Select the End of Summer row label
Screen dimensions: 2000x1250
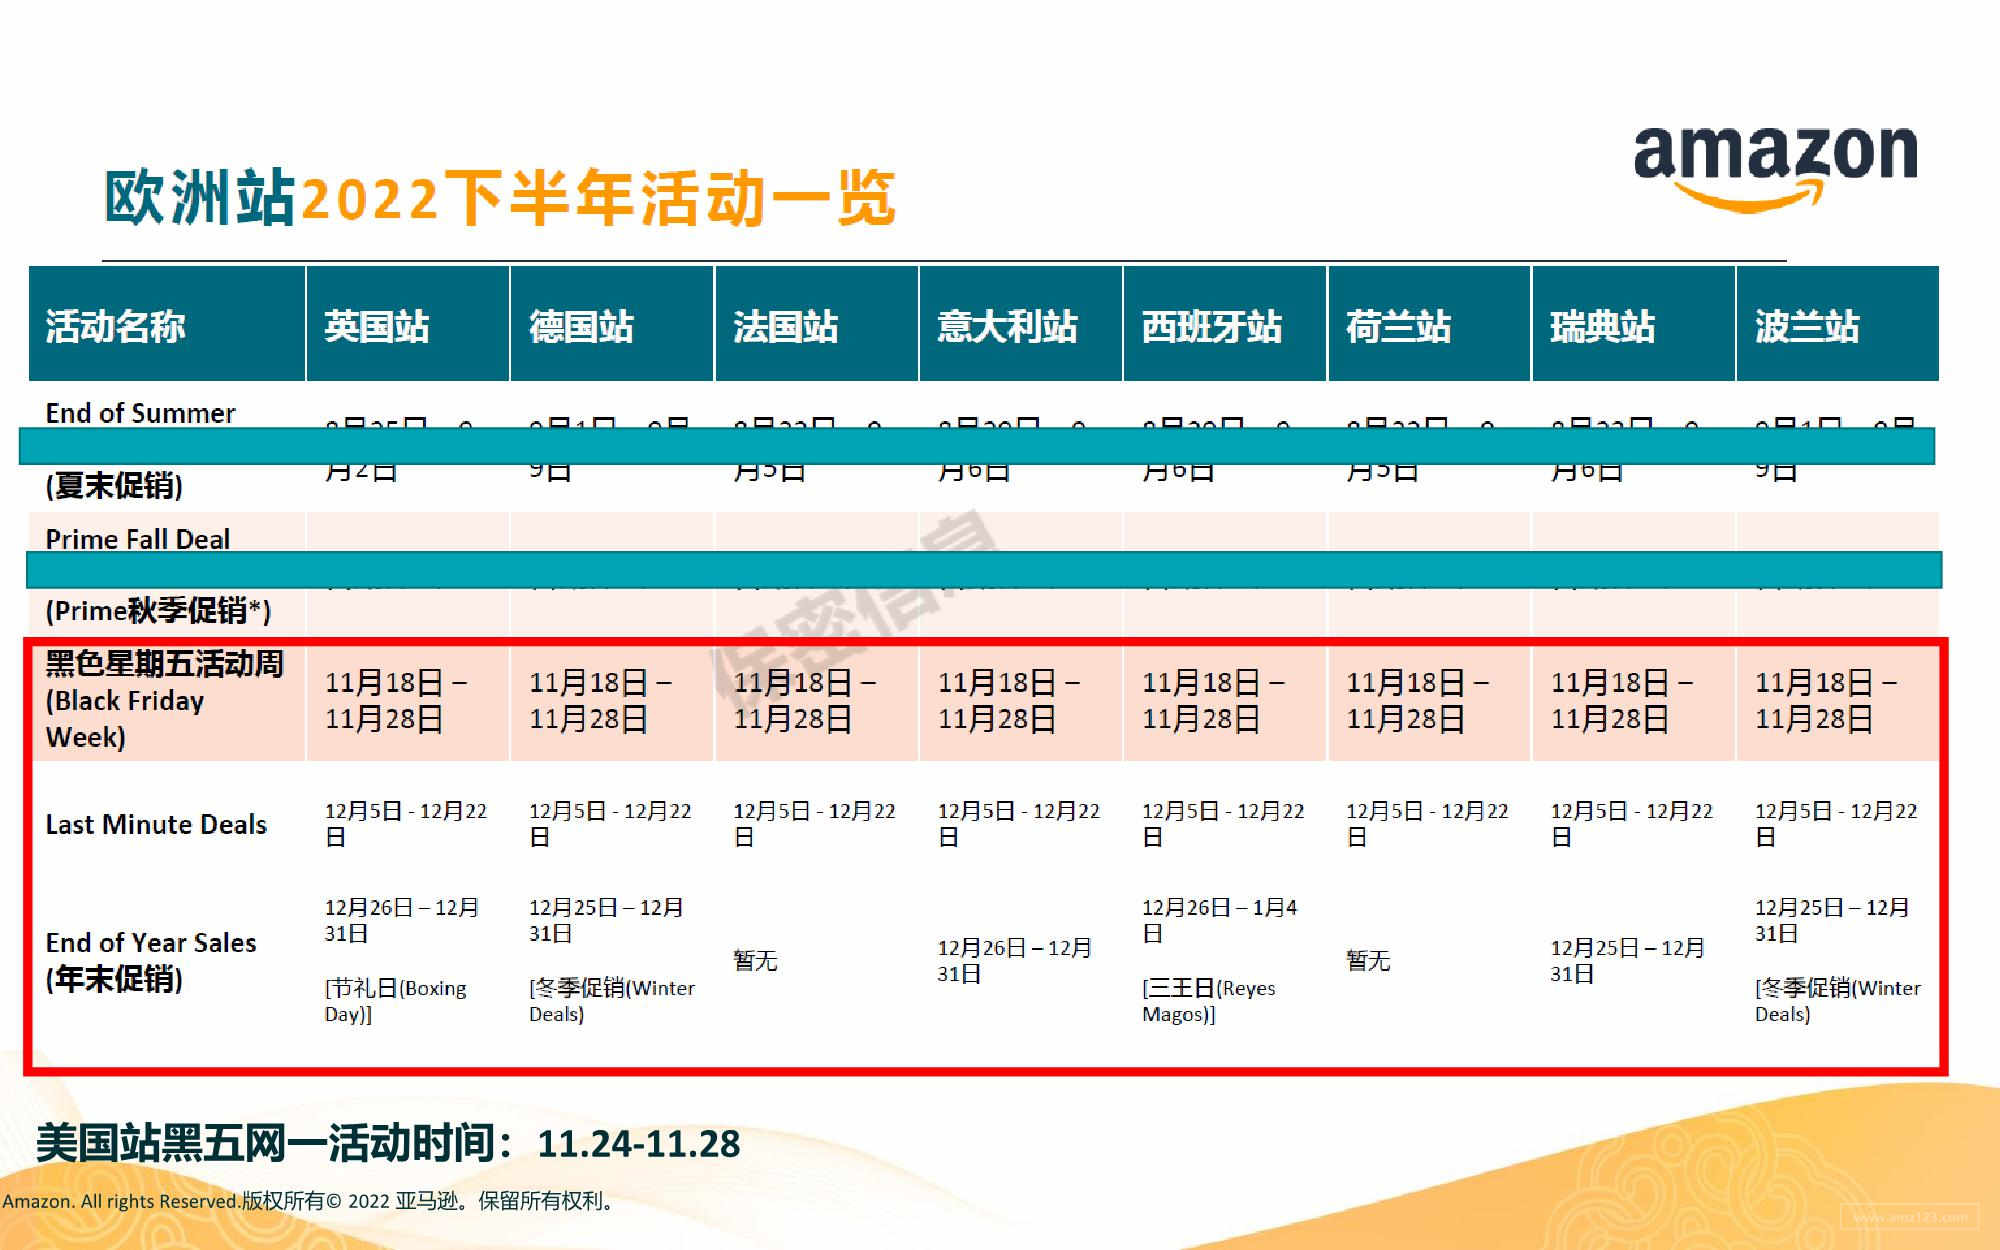coord(140,412)
